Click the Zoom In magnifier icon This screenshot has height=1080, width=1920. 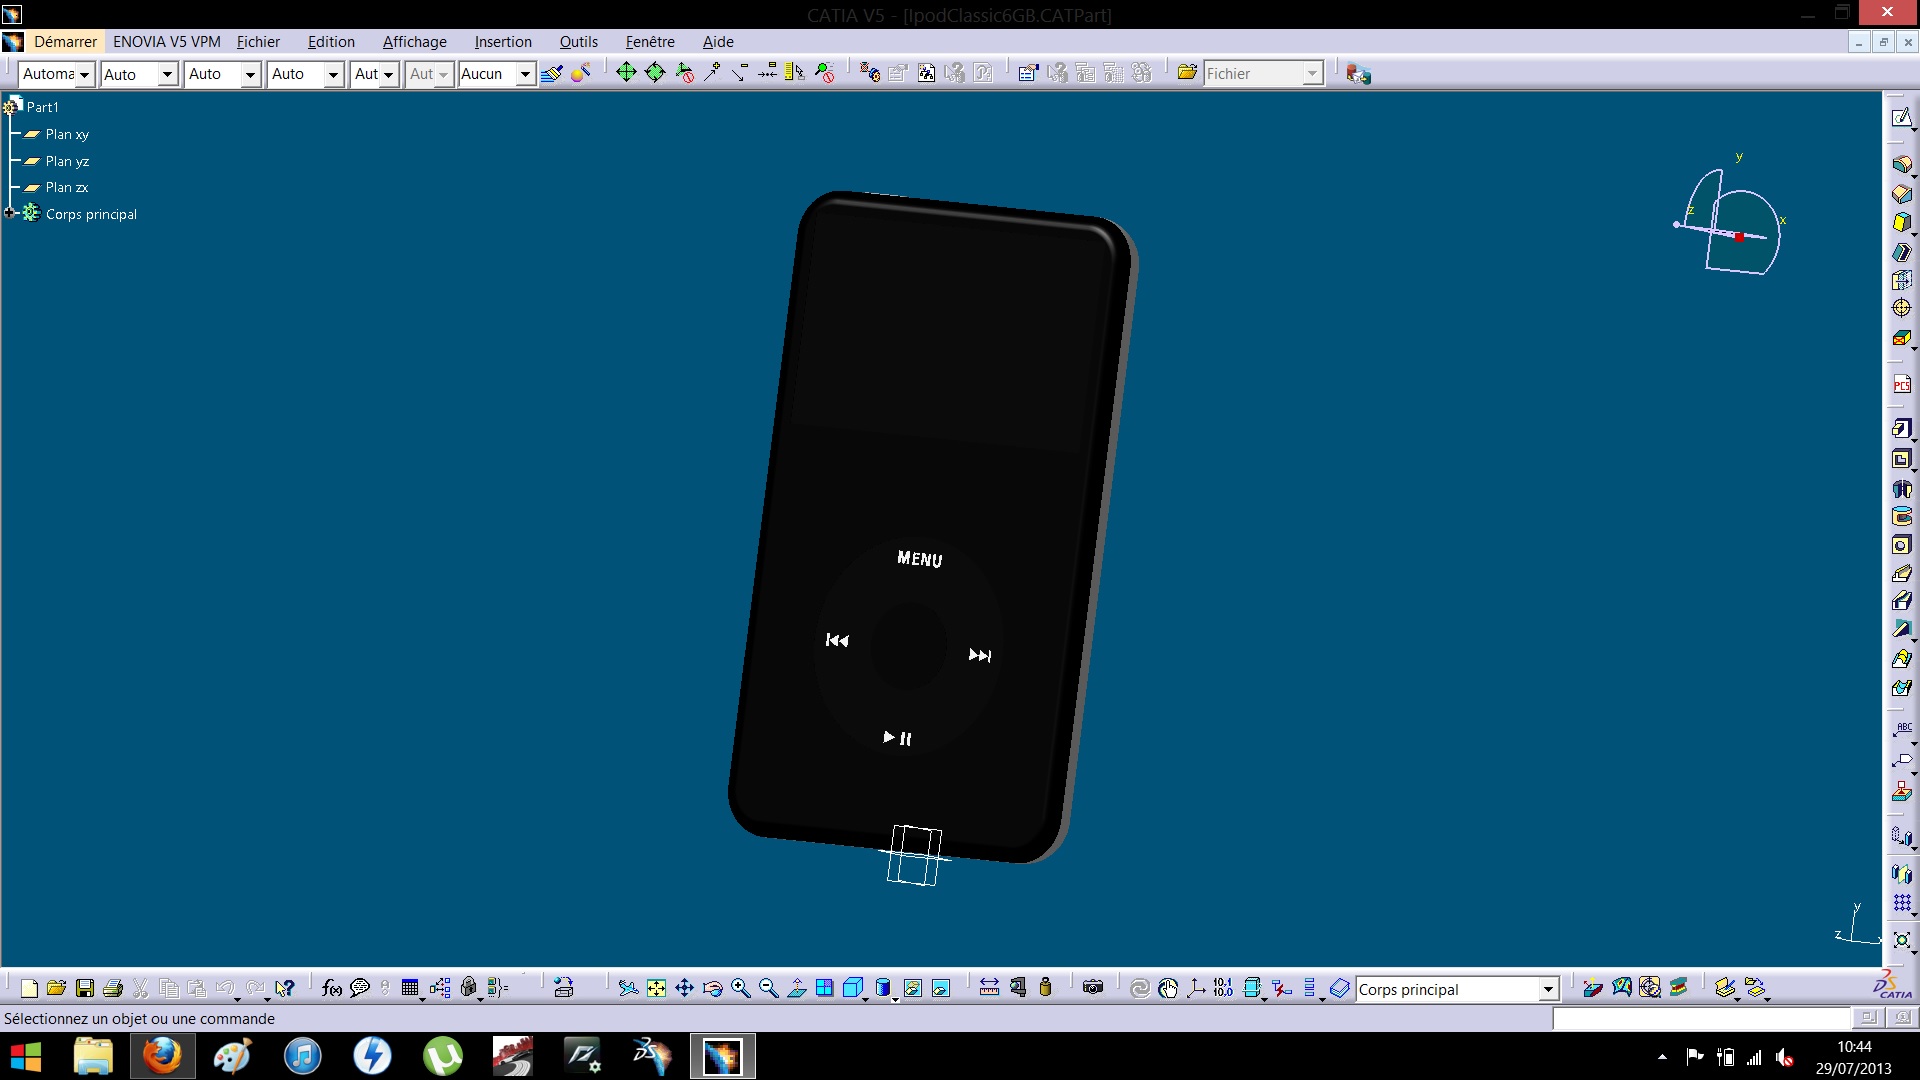(x=741, y=989)
